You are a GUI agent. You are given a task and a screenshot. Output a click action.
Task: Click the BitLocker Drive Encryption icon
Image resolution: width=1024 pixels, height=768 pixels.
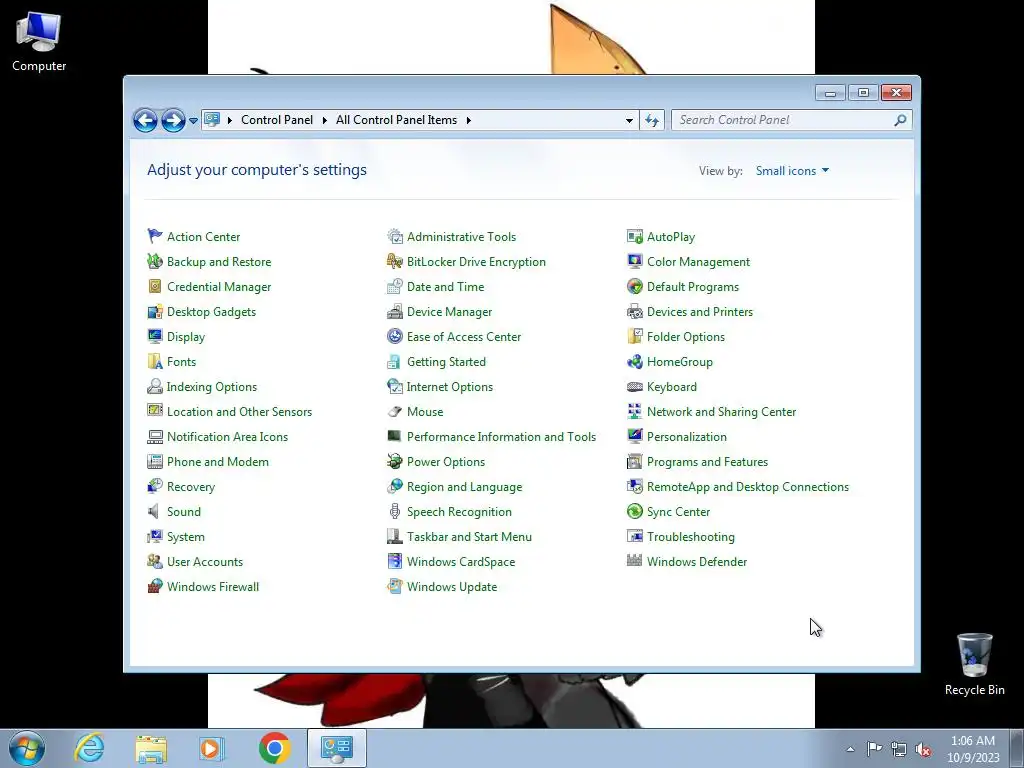coord(394,261)
